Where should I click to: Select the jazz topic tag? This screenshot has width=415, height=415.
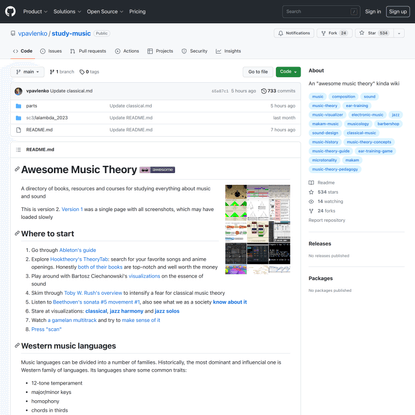[395, 115]
